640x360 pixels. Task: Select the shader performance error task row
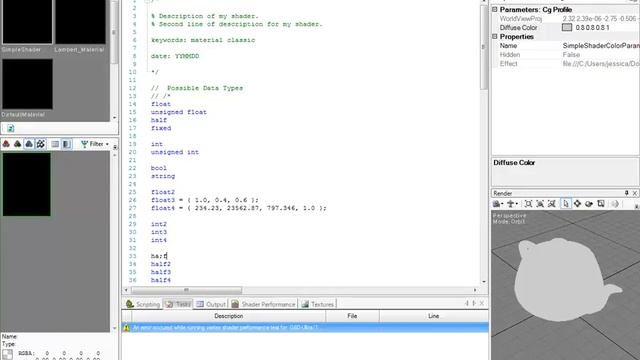tap(304, 327)
